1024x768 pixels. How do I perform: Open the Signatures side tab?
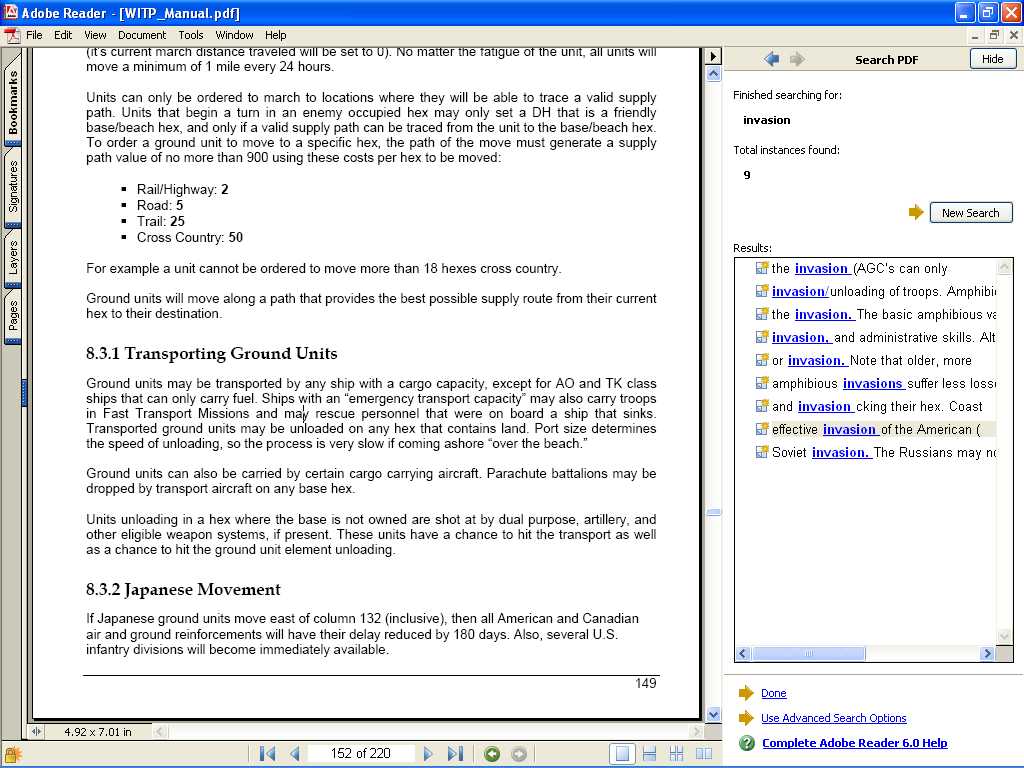13,186
